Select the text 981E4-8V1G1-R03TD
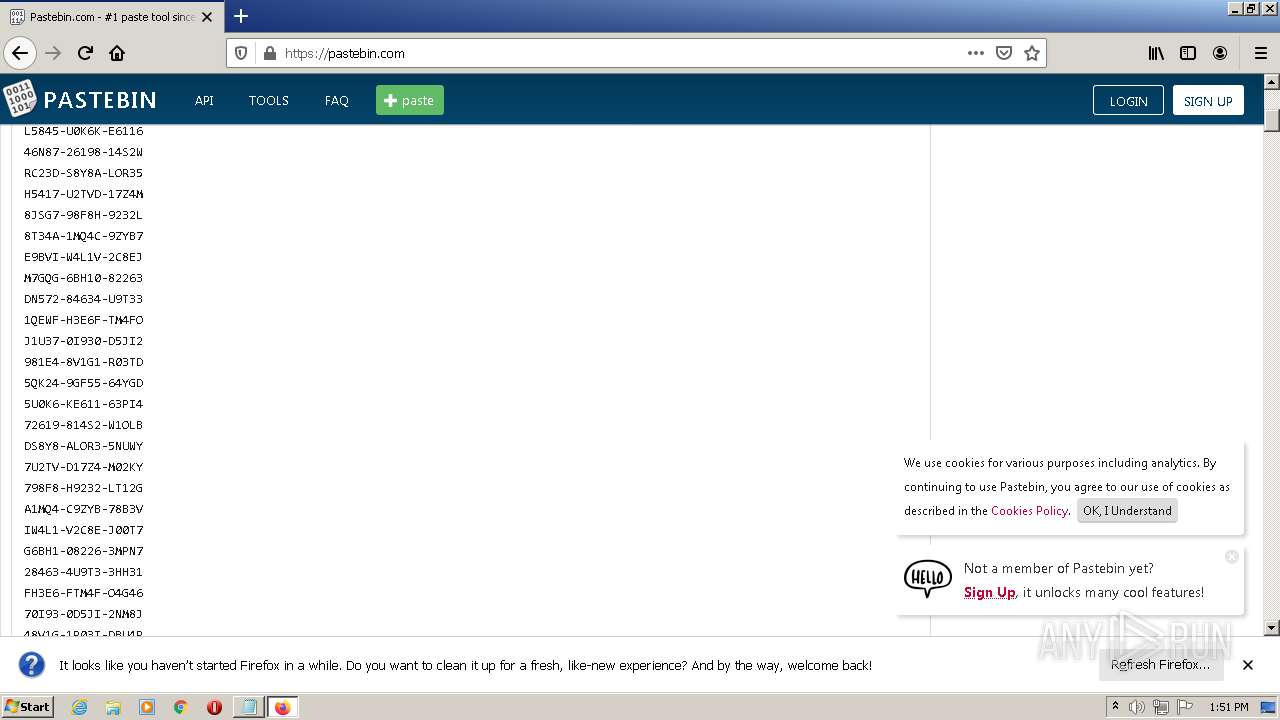The height and width of the screenshot is (720, 1280). tap(84, 362)
